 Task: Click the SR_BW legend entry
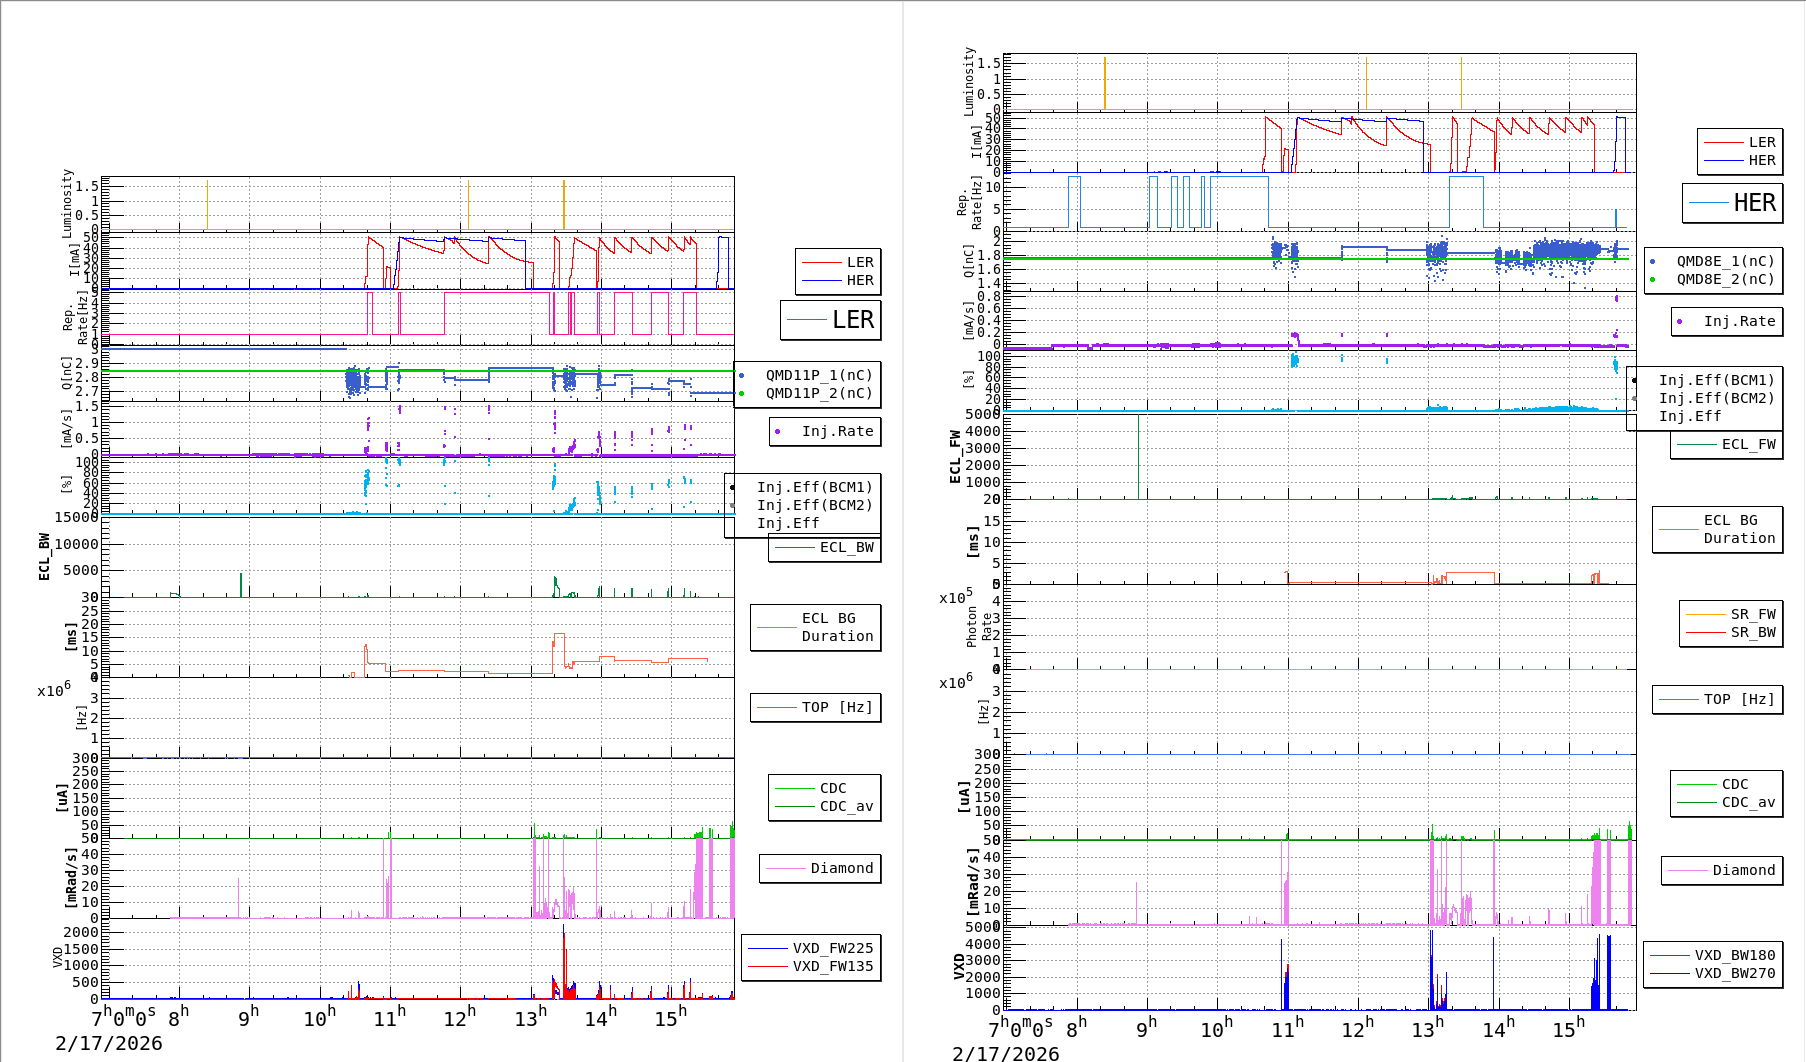click(x=1752, y=632)
